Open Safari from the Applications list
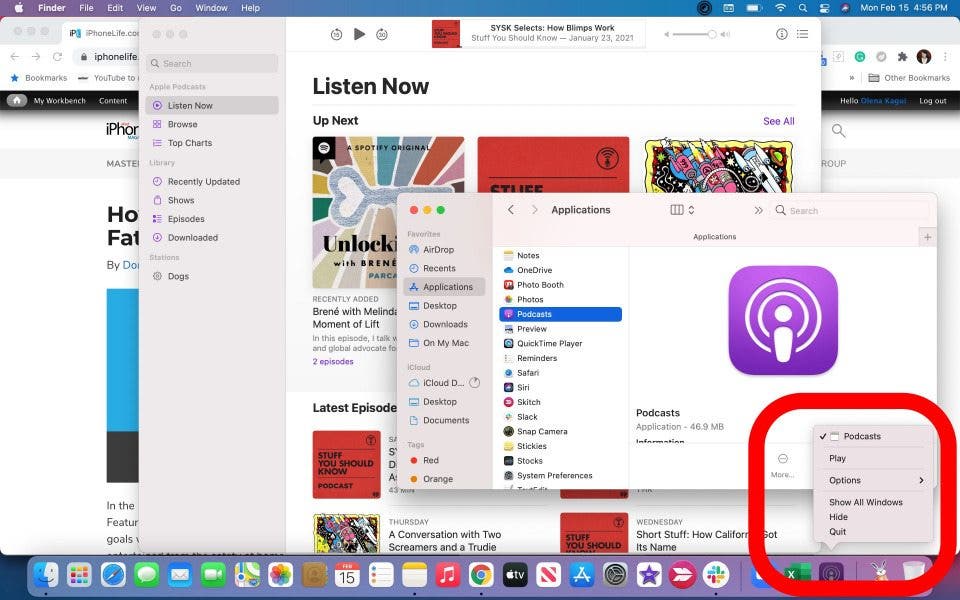960x600 pixels. click(529, 372)
